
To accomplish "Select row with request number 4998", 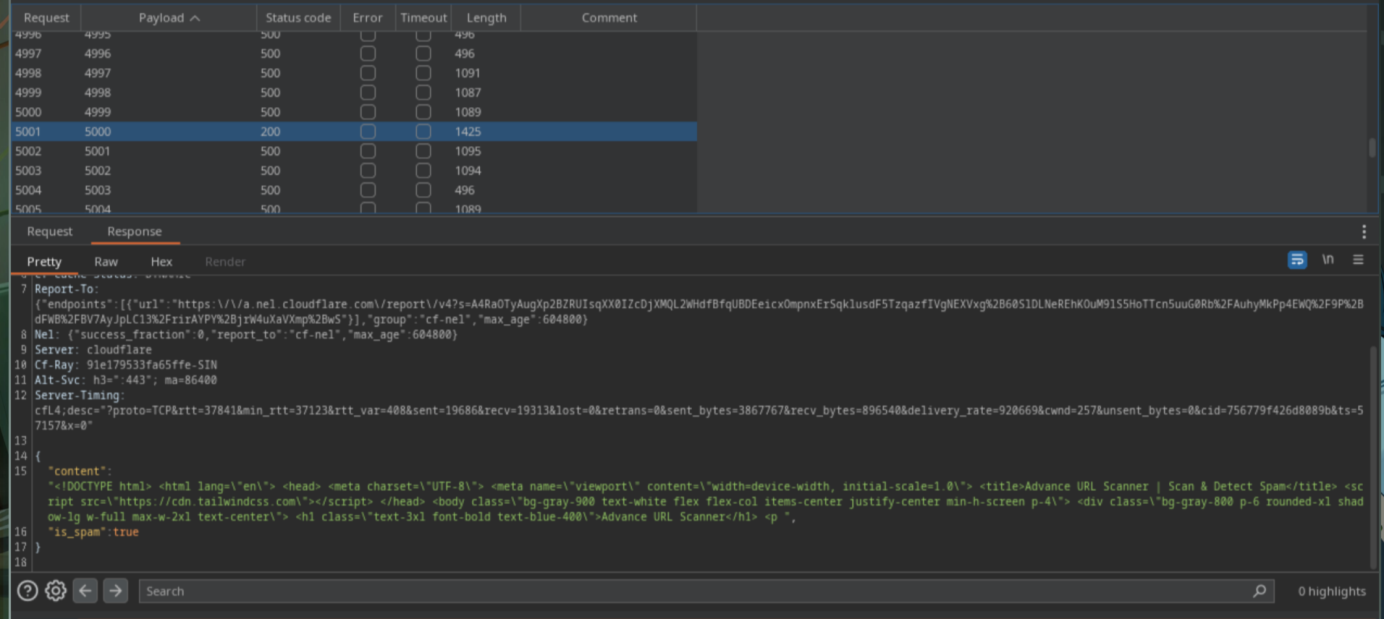I will (x=354, y=73).
